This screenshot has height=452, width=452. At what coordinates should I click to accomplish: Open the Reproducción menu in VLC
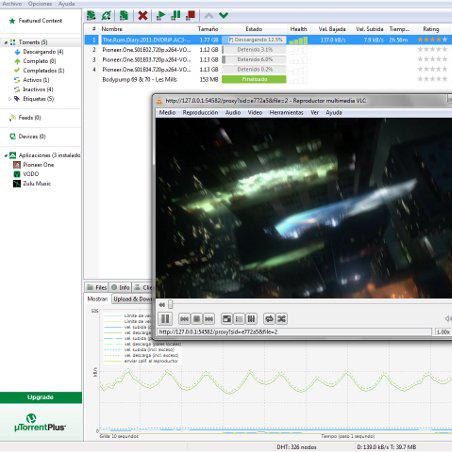[x=200, y=113]
